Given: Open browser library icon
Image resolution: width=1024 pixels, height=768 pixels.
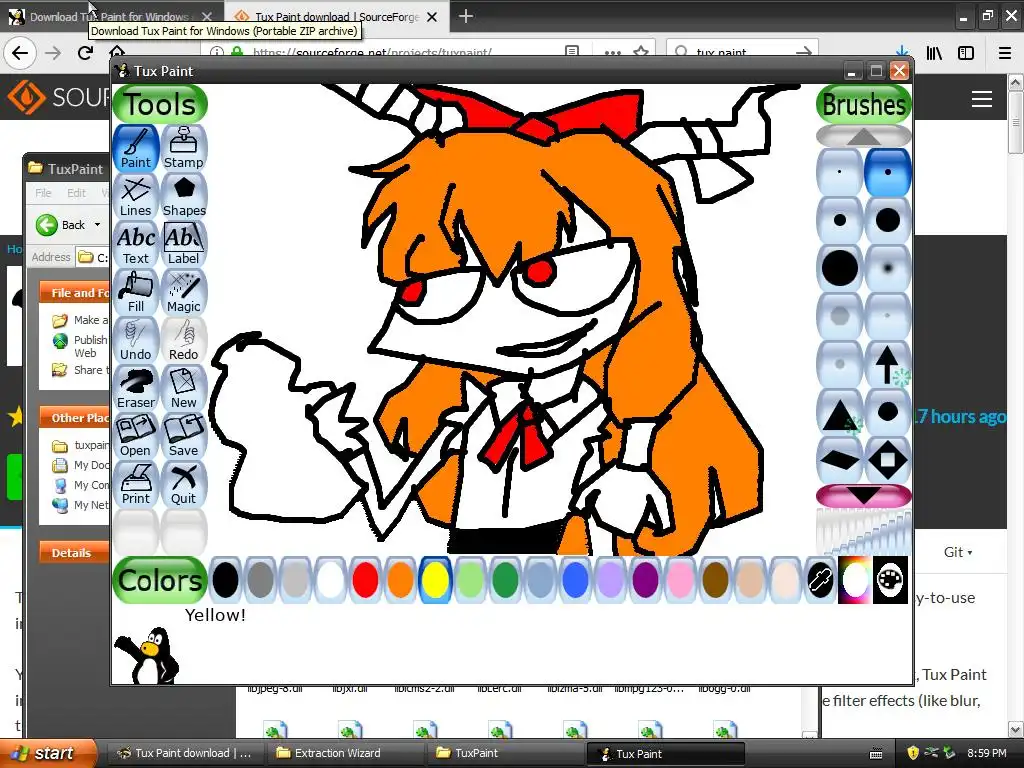Looking at the screenshot, I should [934, 53].
